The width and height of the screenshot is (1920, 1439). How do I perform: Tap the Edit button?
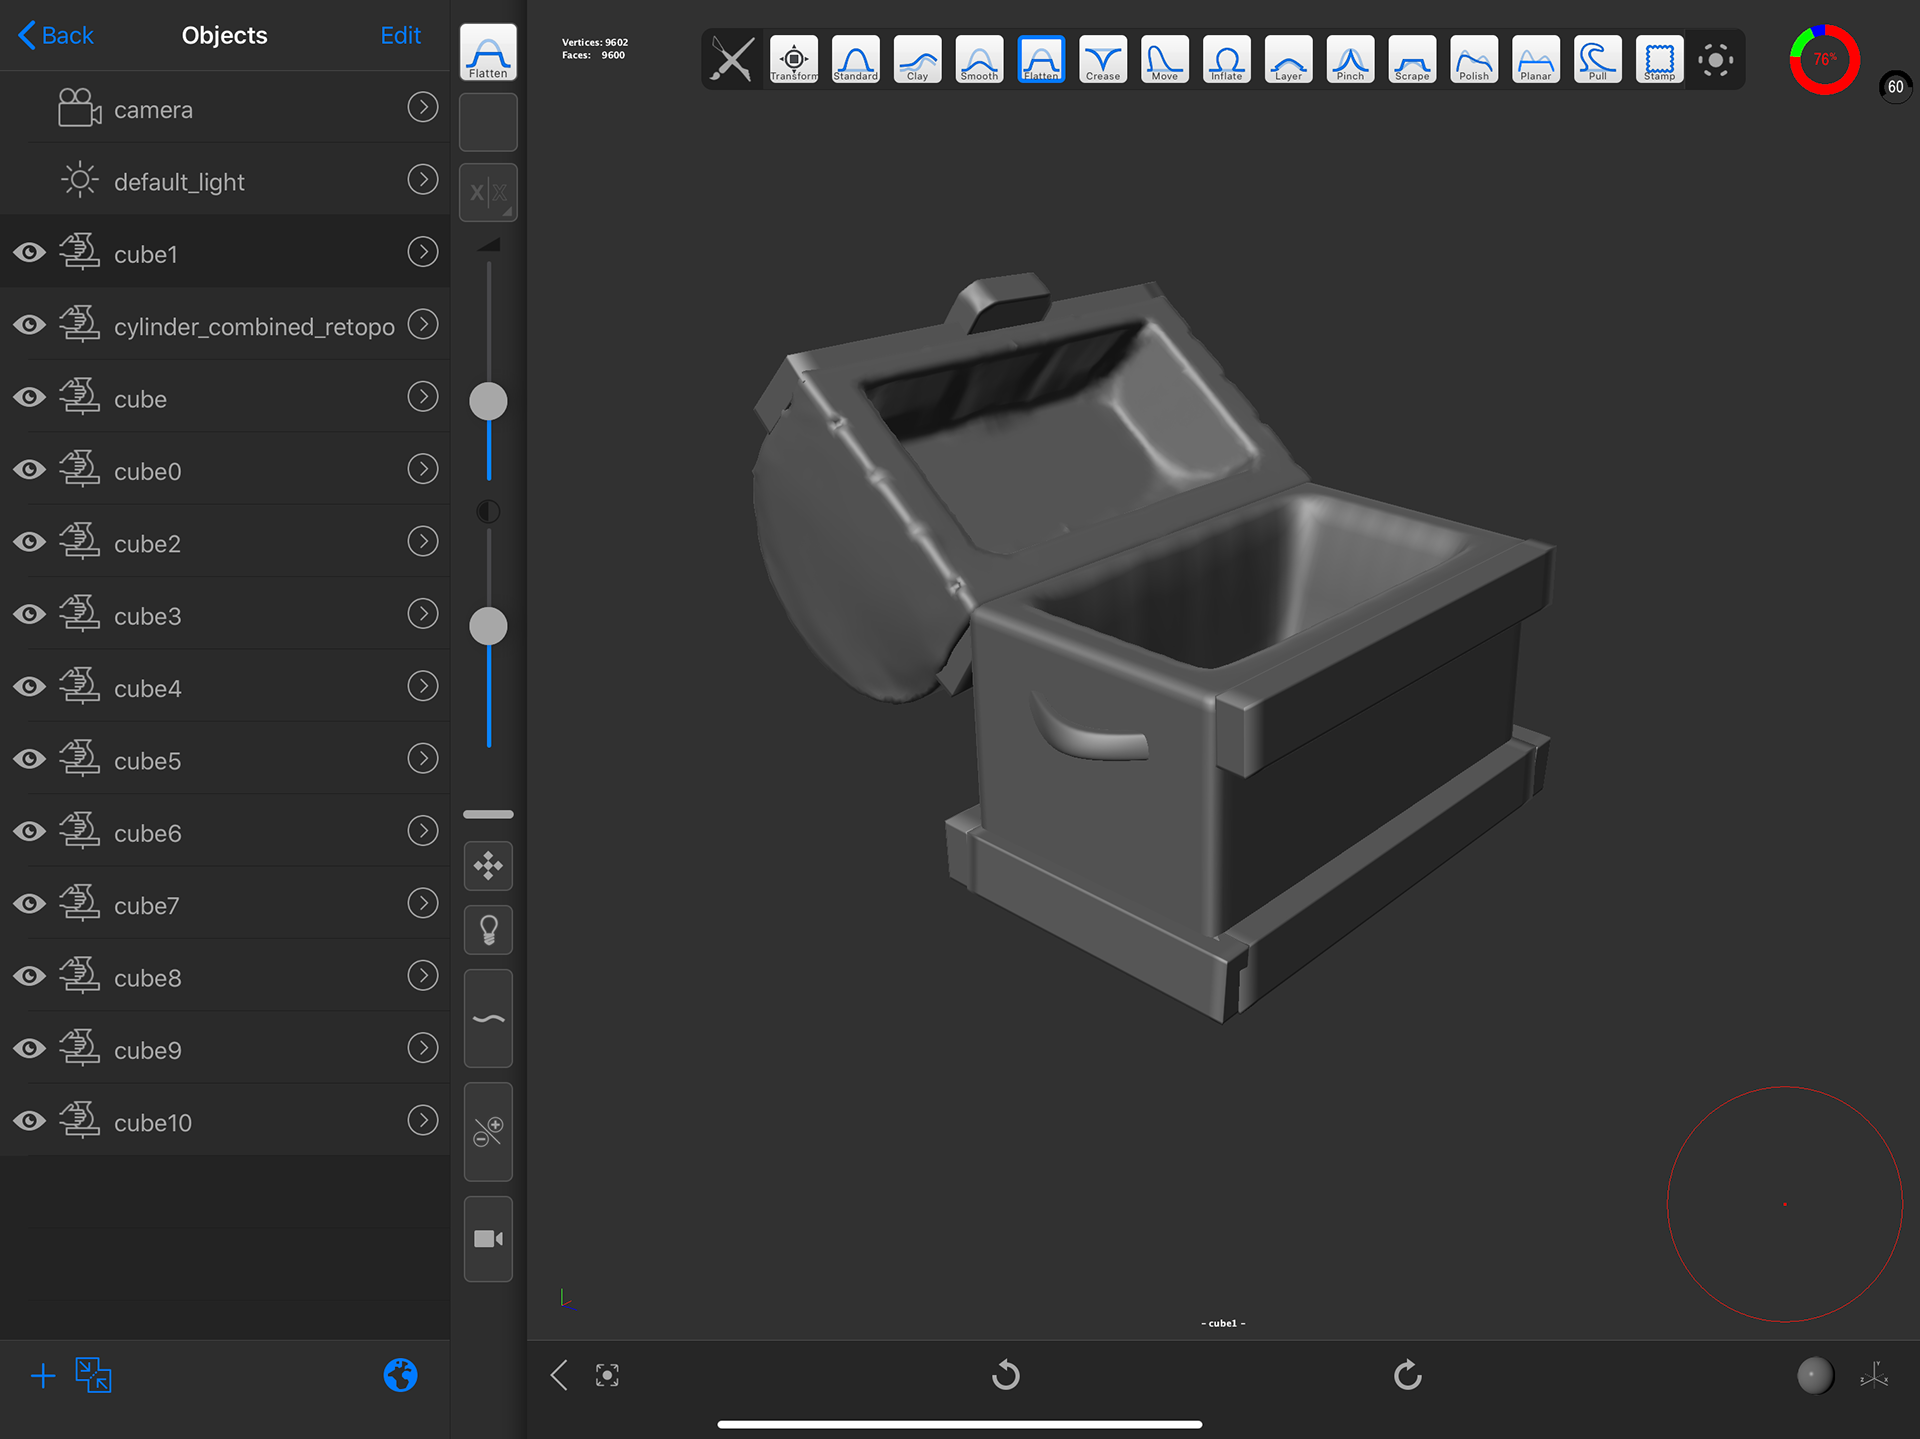coord(400,35)
